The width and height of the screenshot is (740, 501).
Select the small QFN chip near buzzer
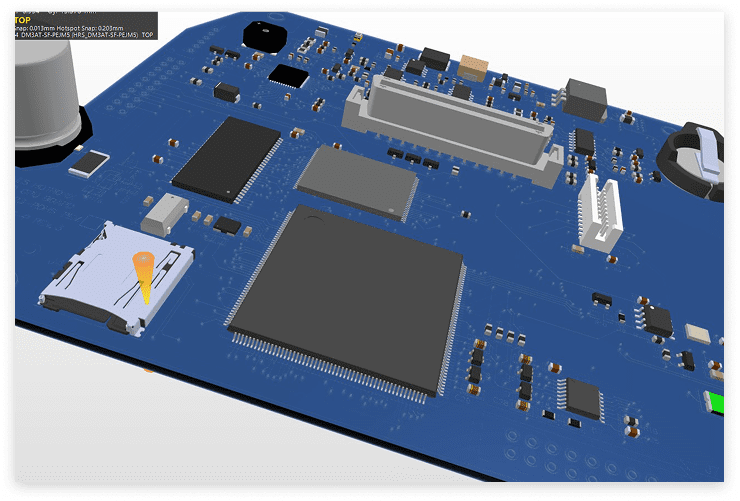tap(289, 75)
